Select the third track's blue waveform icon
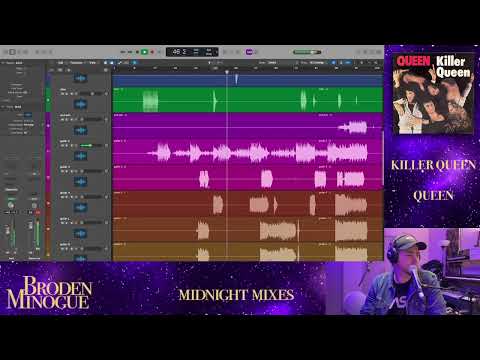The width and height of the screenshot is (480, 360). pos(80,130)
